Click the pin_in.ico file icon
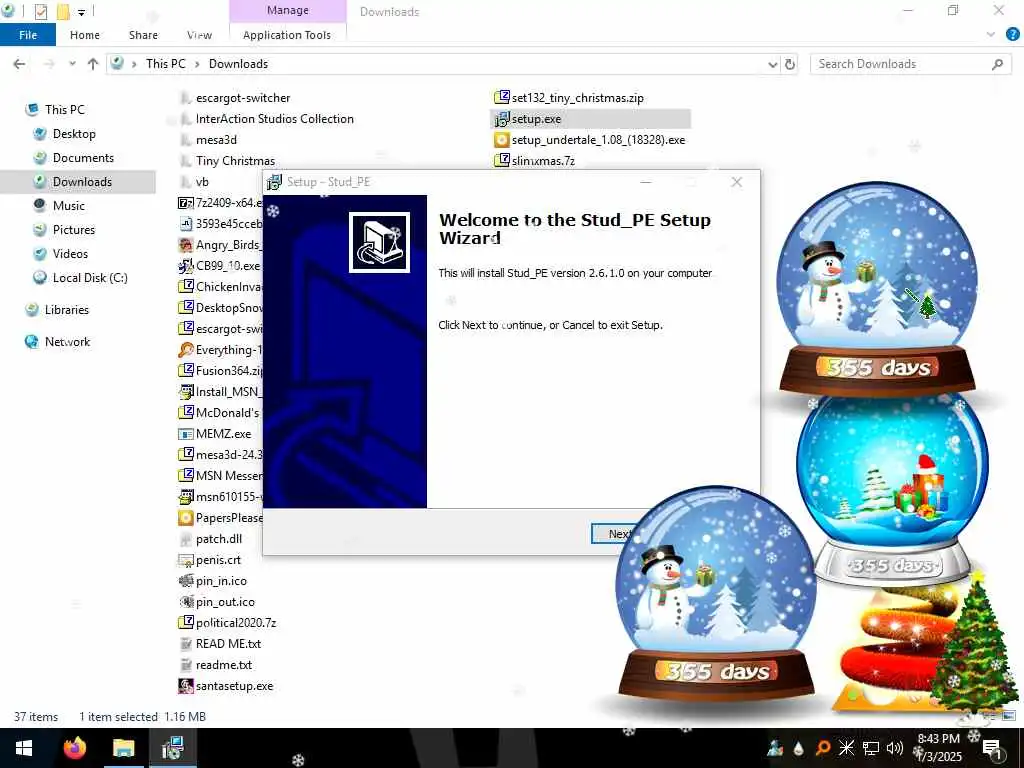The width and height of the screenshot is (1024, 768). 186,581
